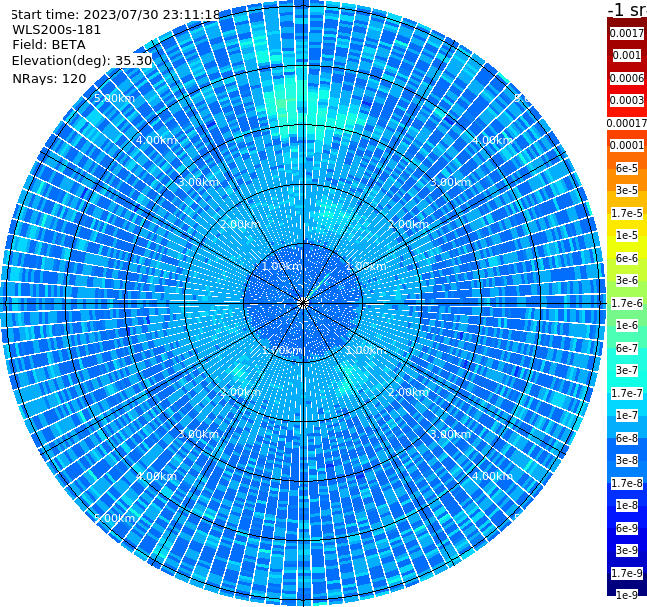The width and height of the screenshot is (647, 607).
Task: Select the 3e-8 colorbar tick label
Action: tap(627, 460)
